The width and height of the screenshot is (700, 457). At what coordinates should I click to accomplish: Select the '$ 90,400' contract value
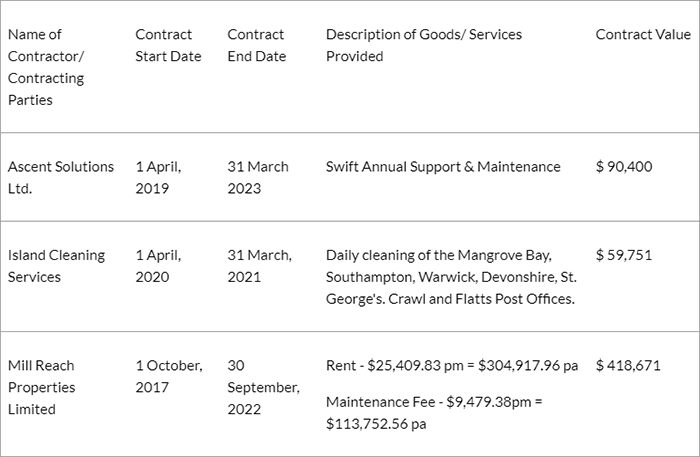[x=624, y=166]
